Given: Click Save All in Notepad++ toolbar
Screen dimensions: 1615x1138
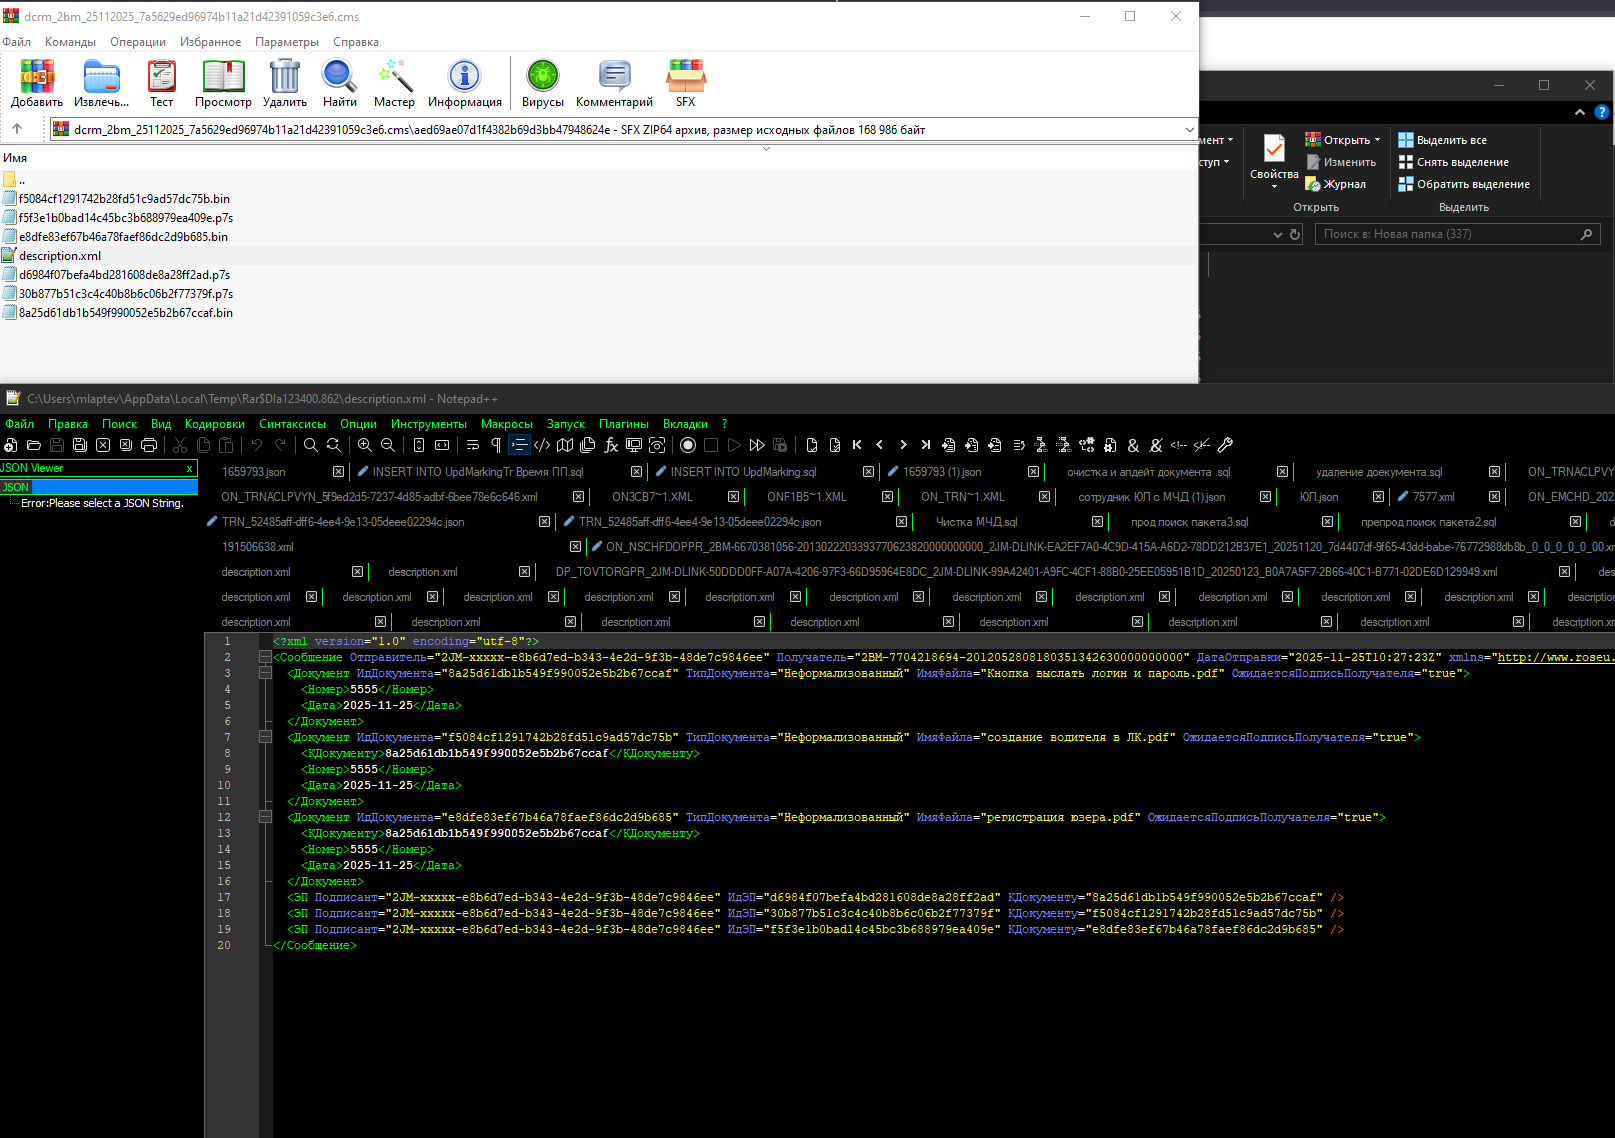Looking at the screenshot, I should tap(80, 445).
